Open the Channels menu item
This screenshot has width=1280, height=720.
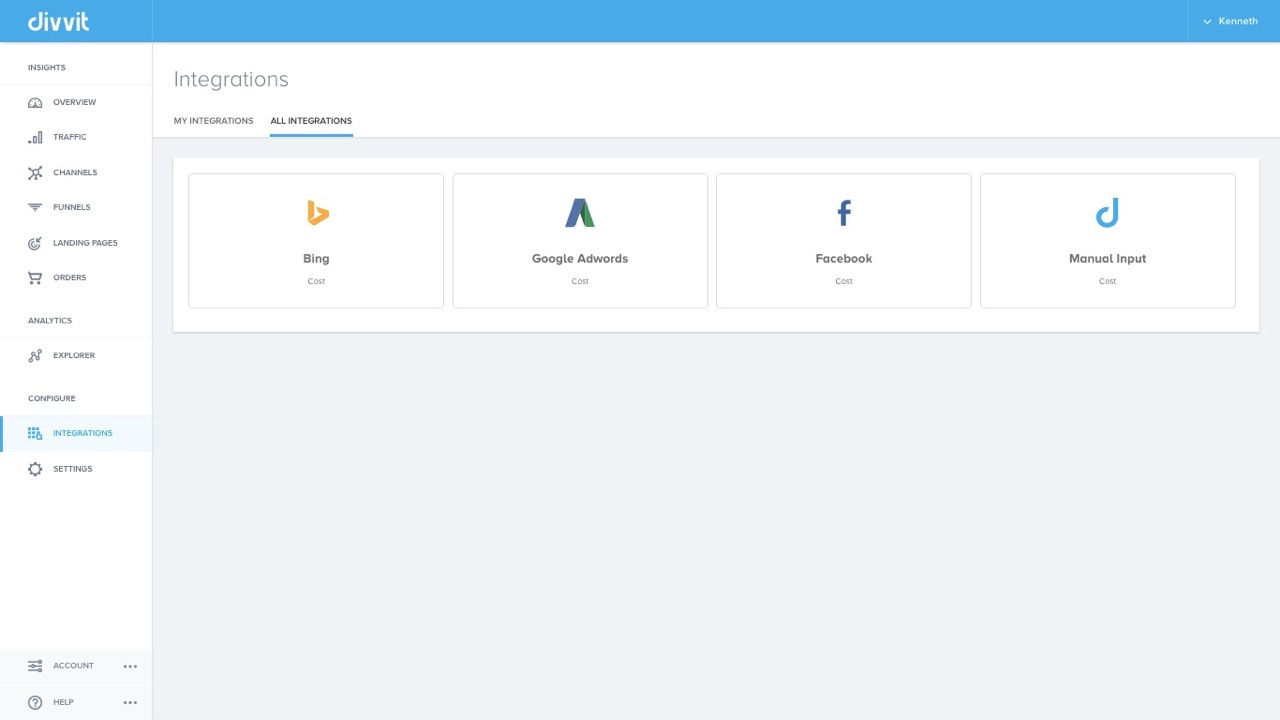click(75, 173)
